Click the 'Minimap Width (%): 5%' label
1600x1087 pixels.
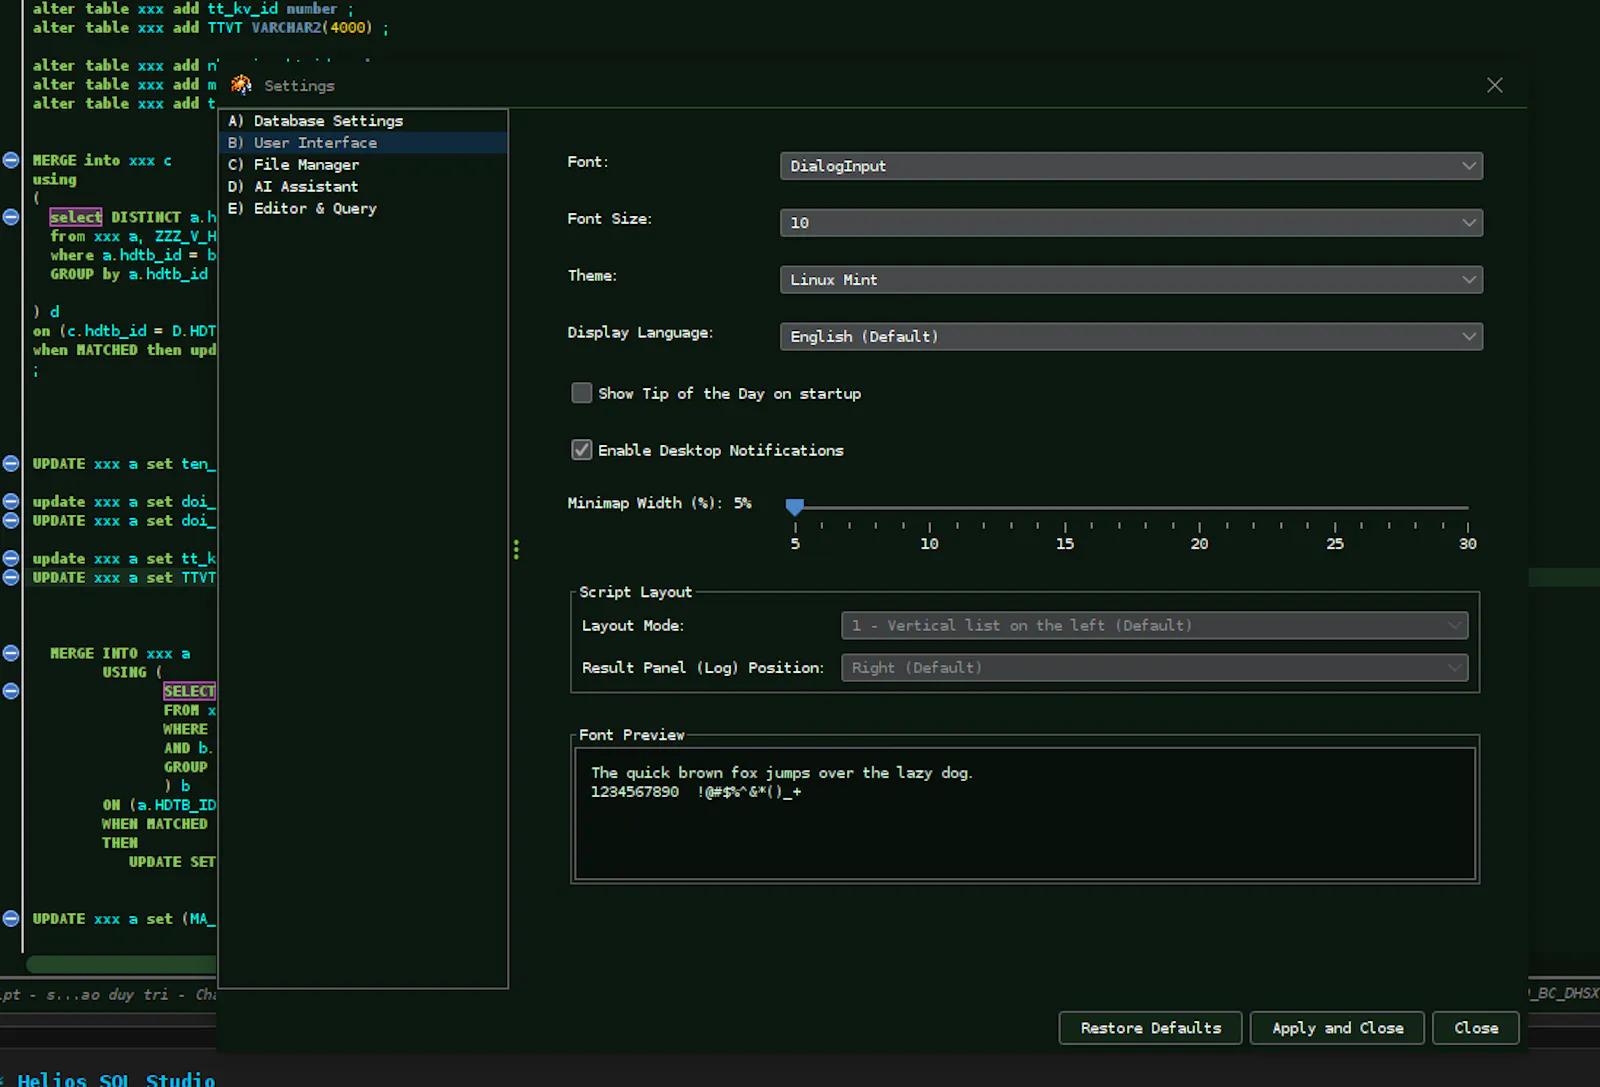pyautogui.click(x=659, y=503)
